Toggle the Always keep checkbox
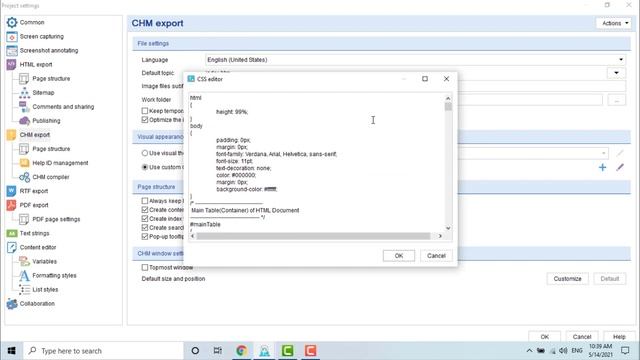Viewport: 640px width, 360px height. point(145,201)
